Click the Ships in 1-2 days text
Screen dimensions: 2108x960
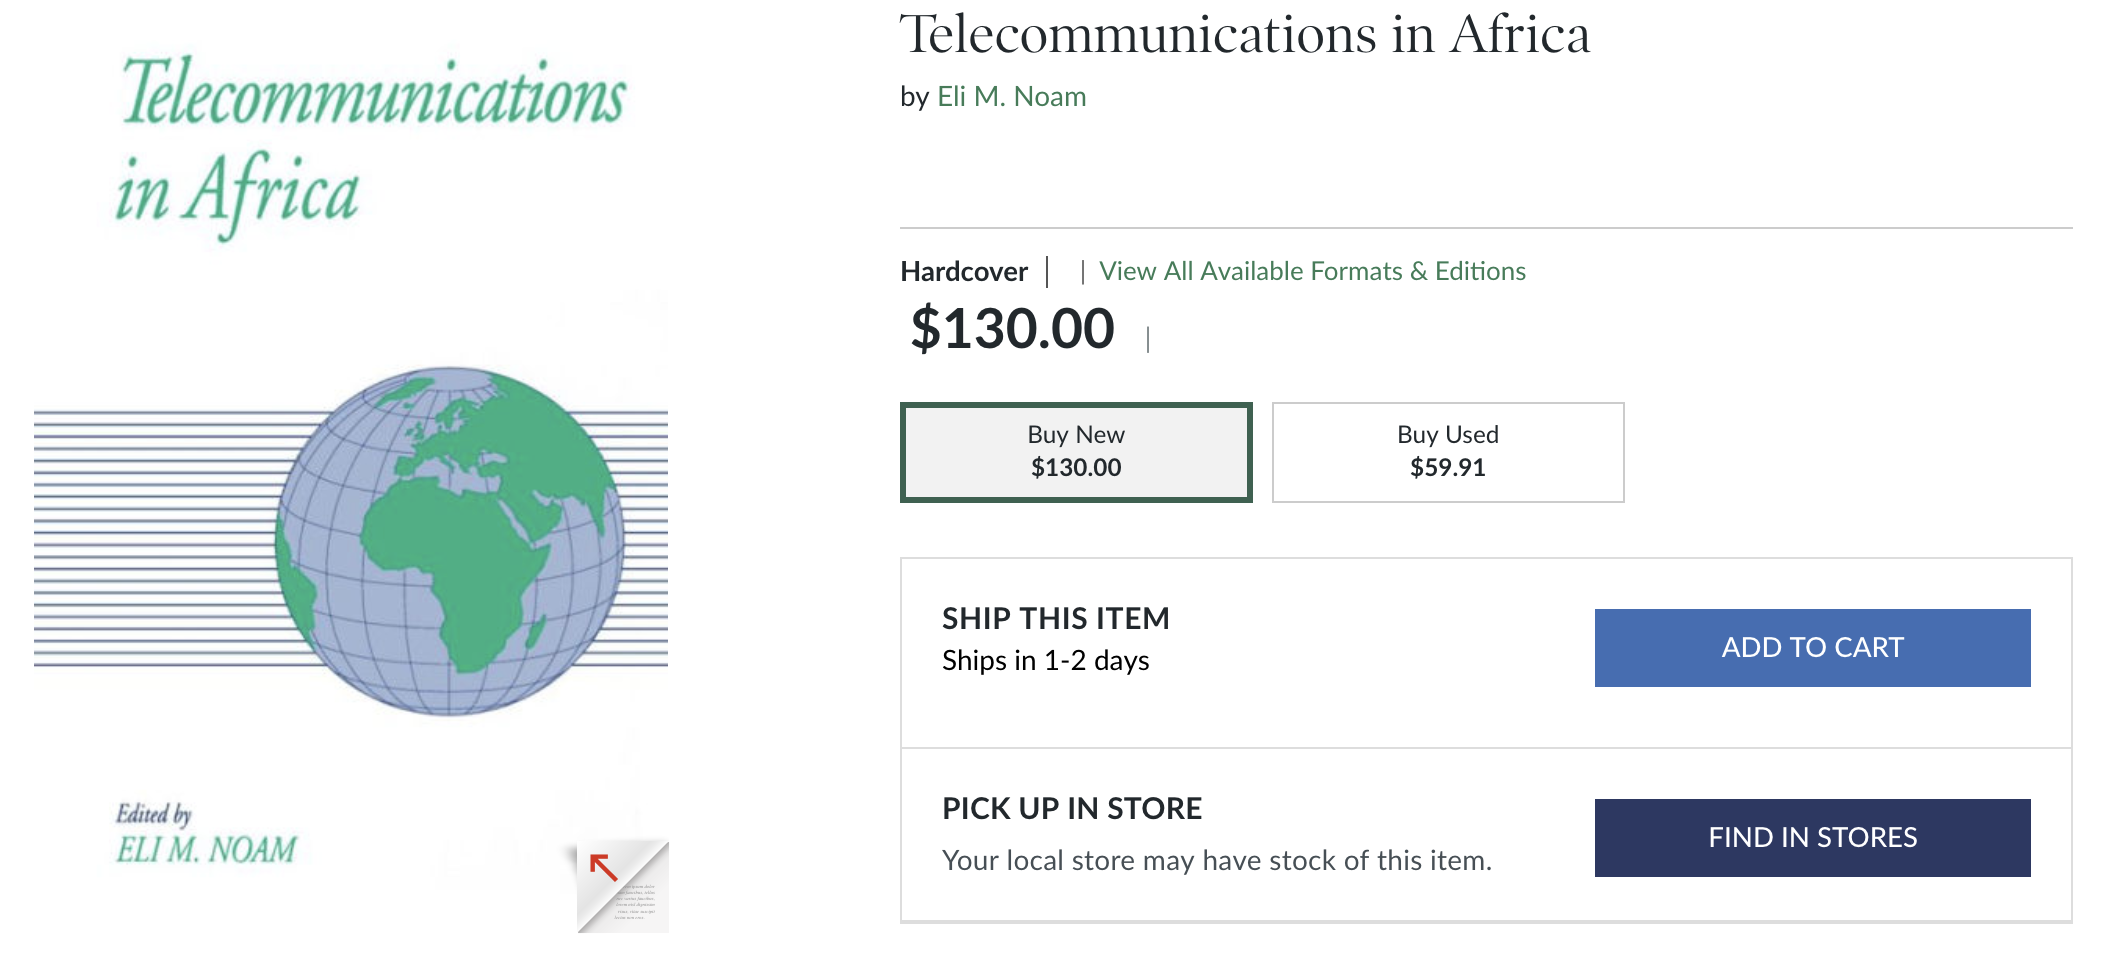tap(1046, 661)
